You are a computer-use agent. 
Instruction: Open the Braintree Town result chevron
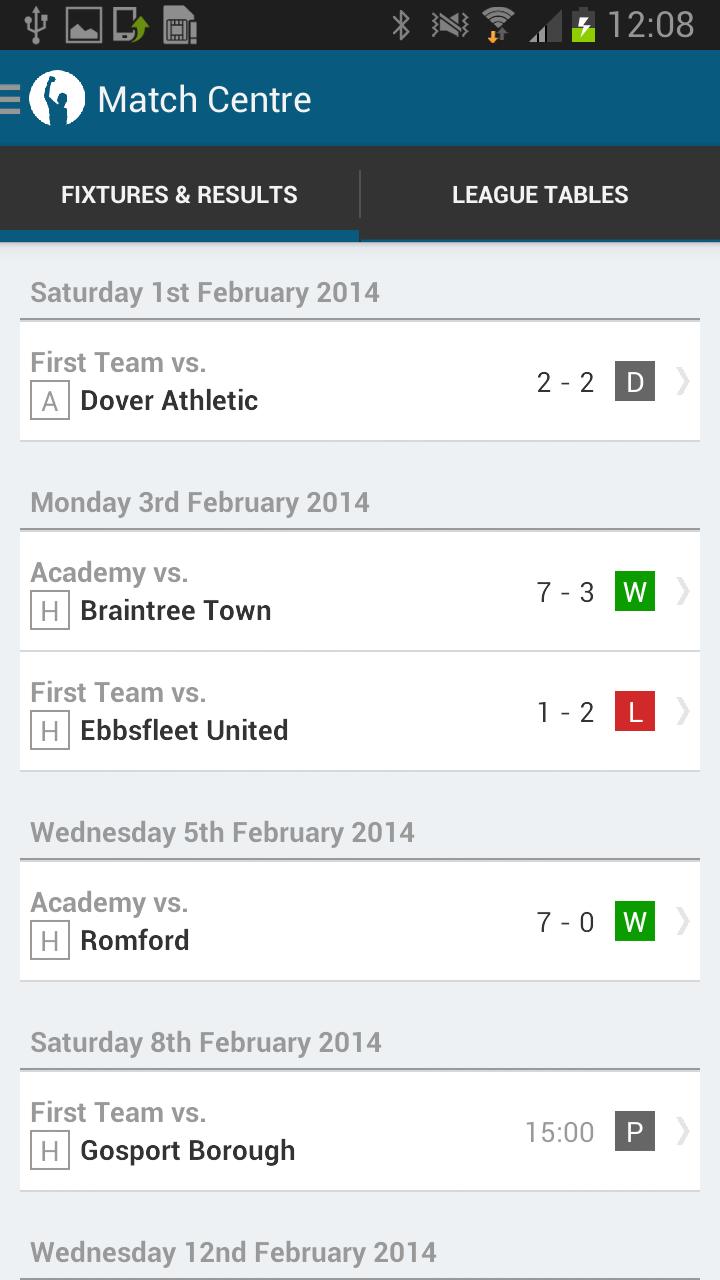point(684,591)
